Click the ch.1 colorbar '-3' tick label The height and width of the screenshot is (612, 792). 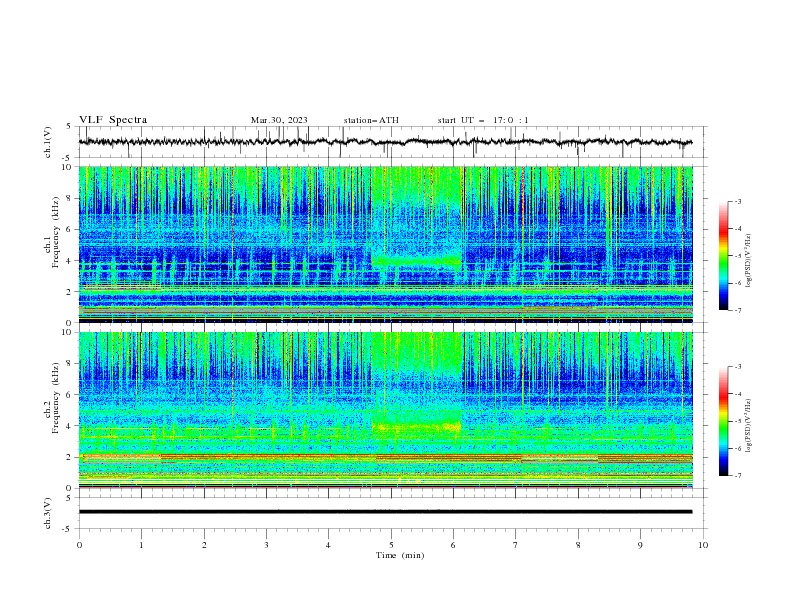737,201
